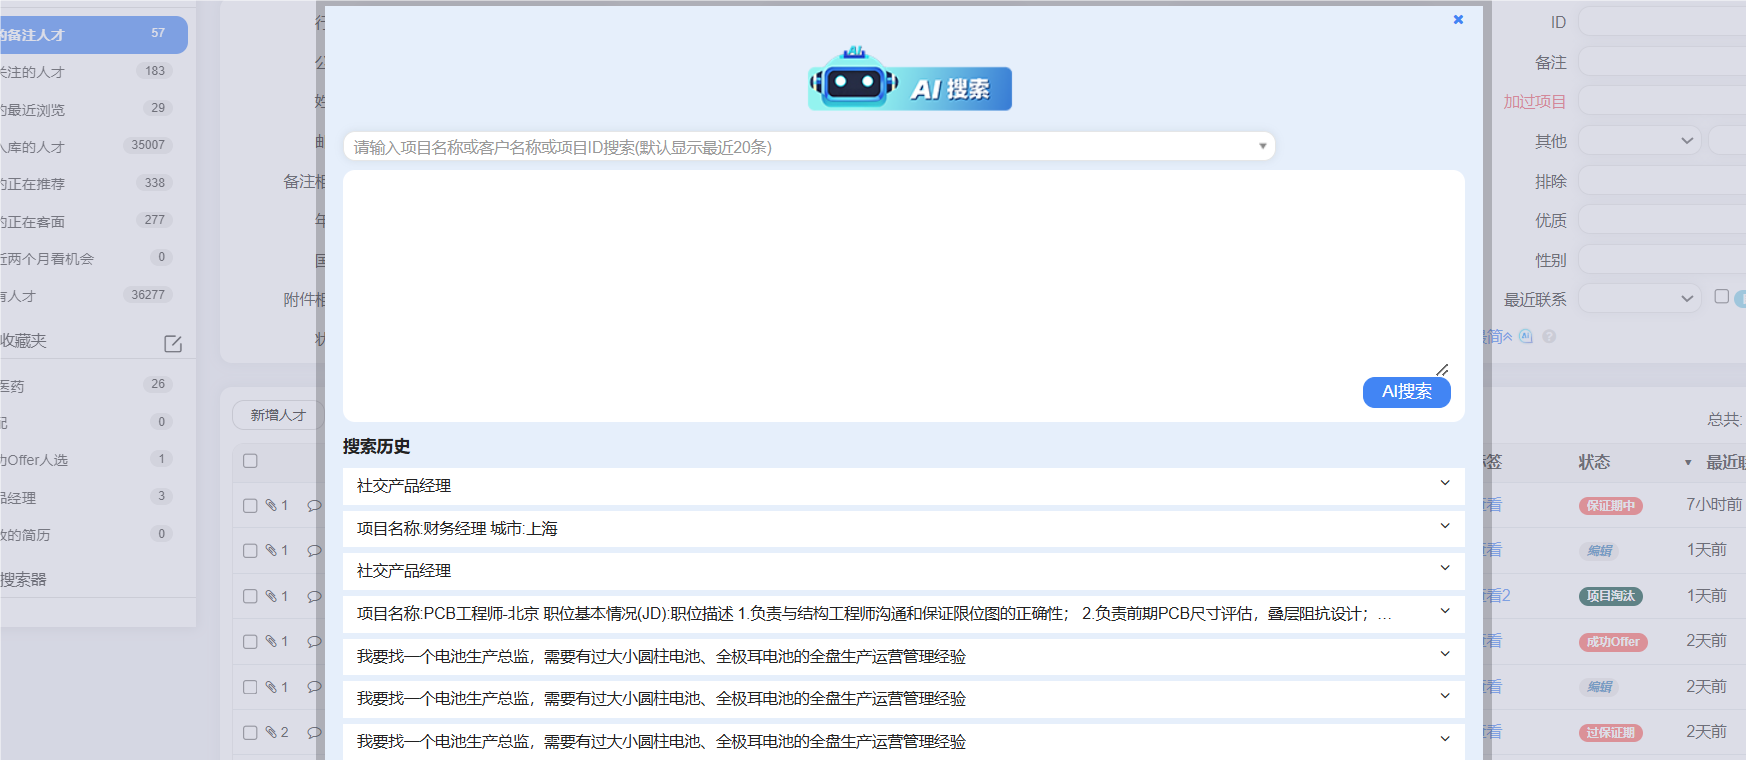The width and height of the screenshot is (1746, 760).
Task: Focus the 备注 input field
Action: point(1662,62)
